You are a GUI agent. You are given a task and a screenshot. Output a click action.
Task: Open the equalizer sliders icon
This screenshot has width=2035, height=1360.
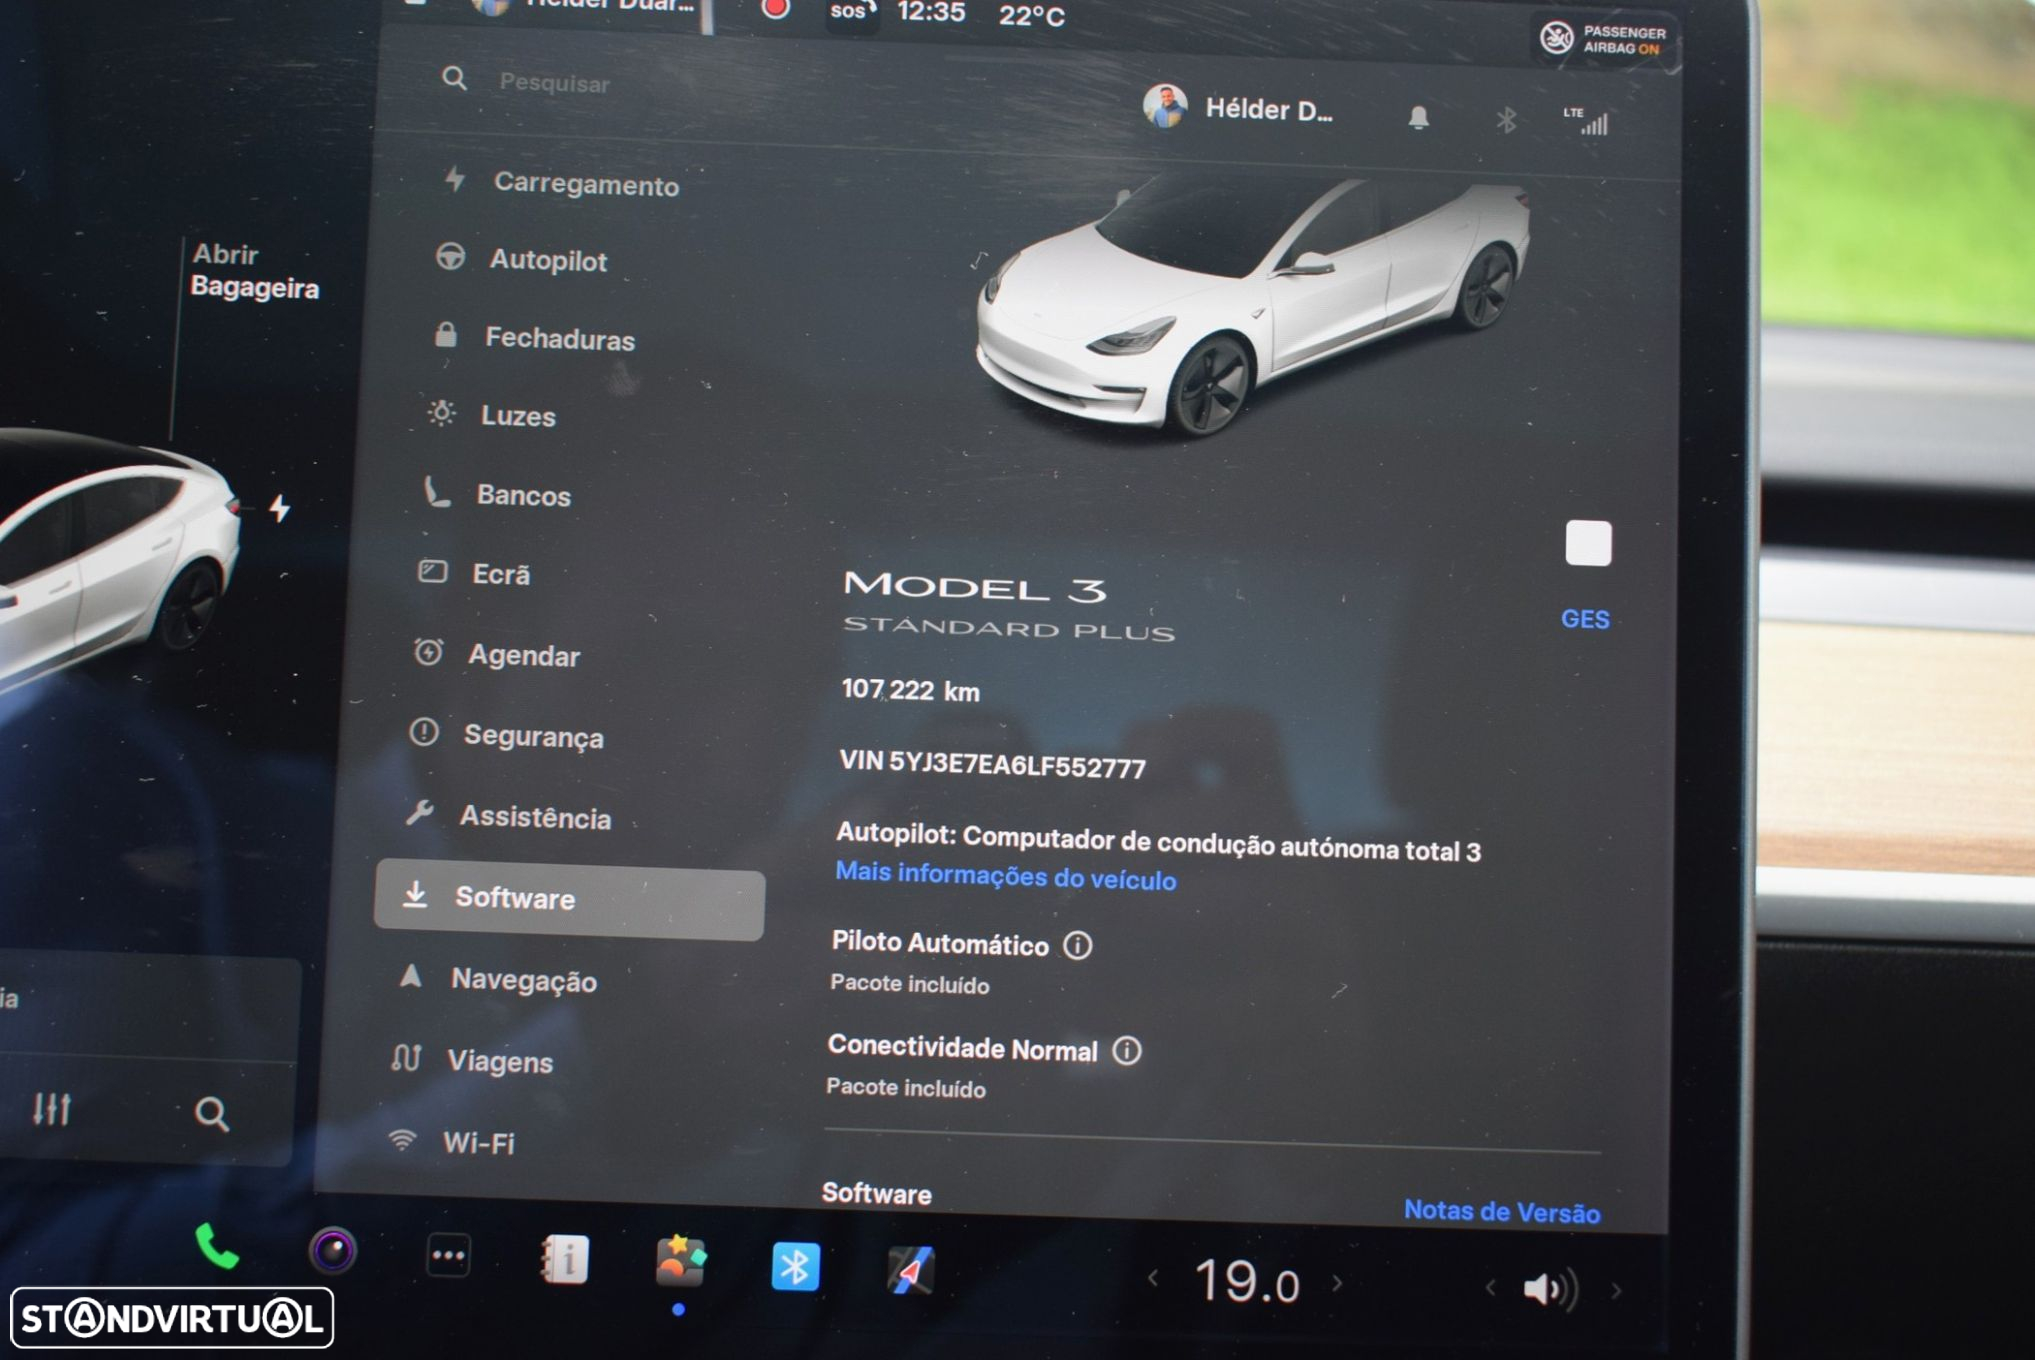tap(51, 1109)
